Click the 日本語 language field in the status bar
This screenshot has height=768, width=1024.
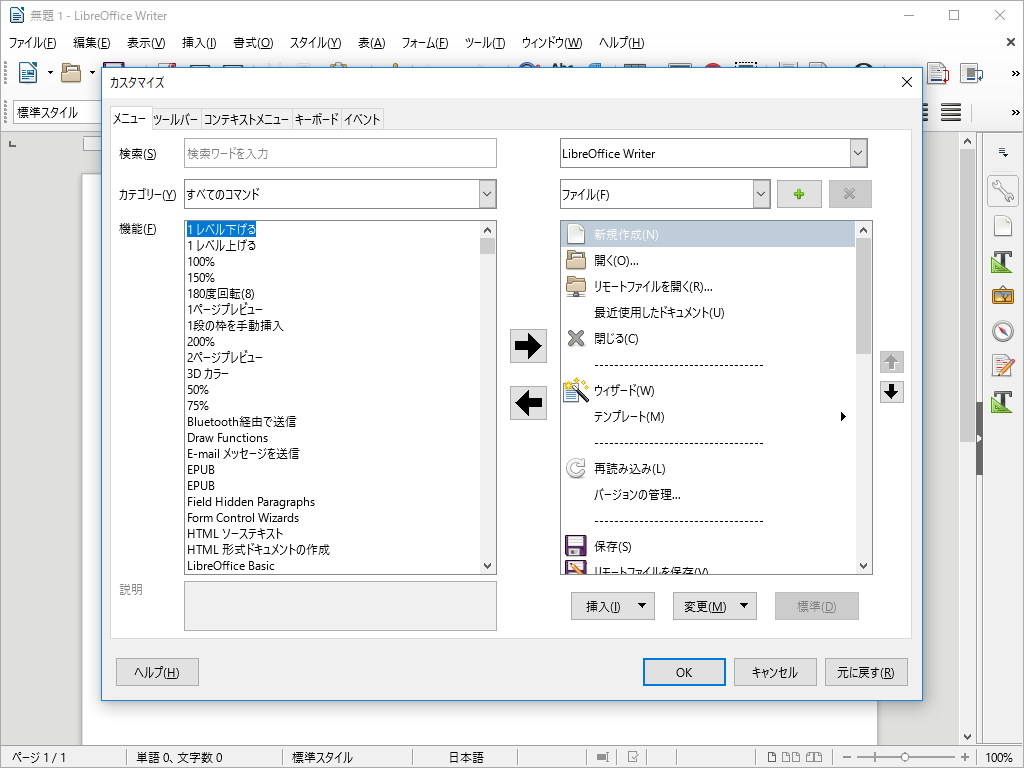(466, 758)
